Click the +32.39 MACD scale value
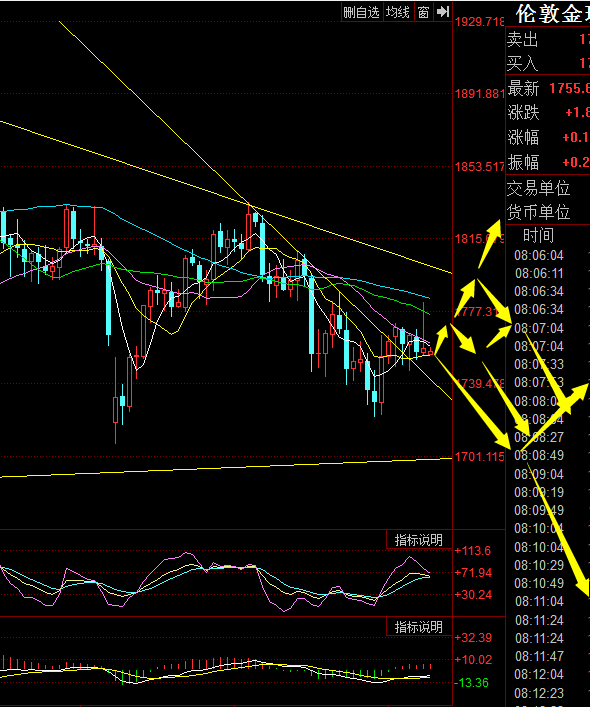This screenshot has height=707, width=590. (474, 638)
